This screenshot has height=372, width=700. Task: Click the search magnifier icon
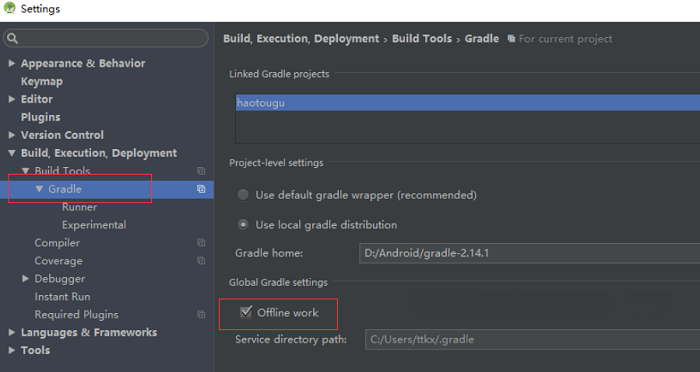click(12, 38)
